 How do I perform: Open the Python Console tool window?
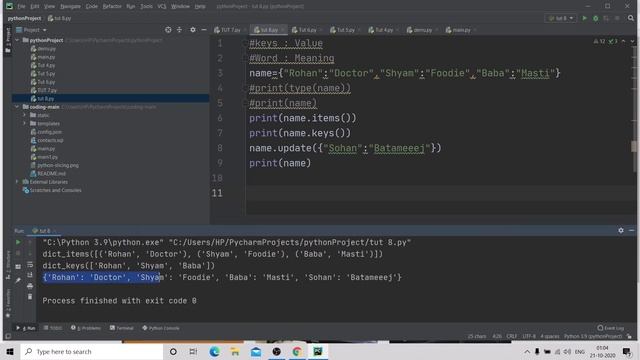tap(161, 328)
